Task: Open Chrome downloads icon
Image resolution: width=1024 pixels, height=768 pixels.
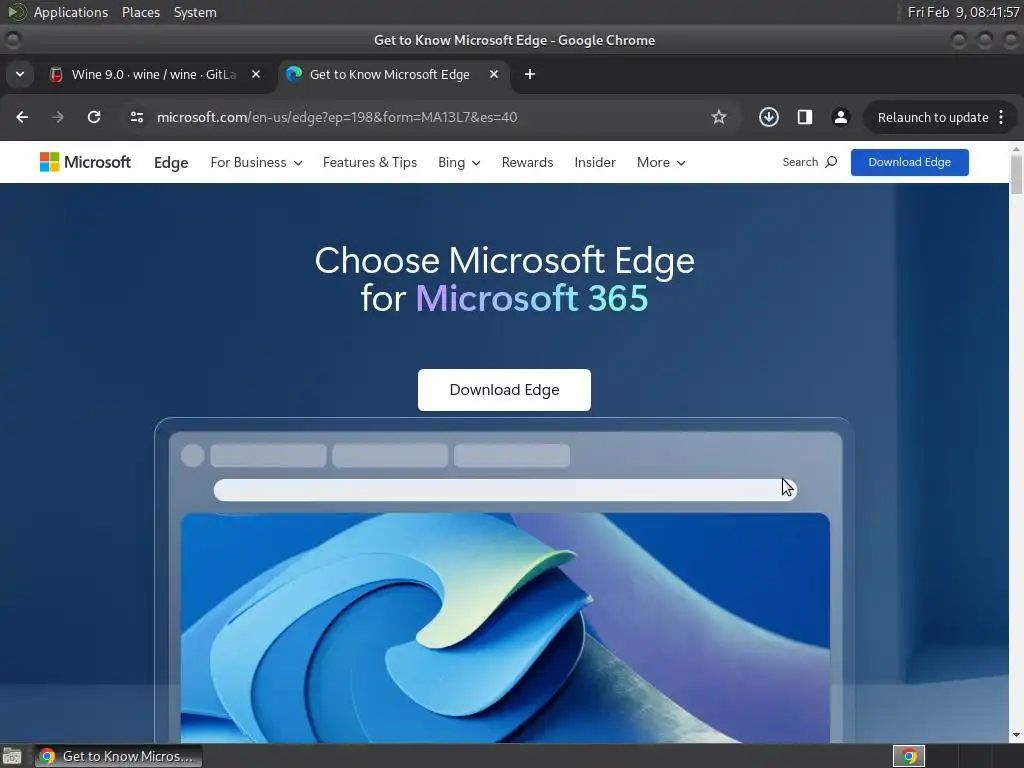Action: coord(769,117)
